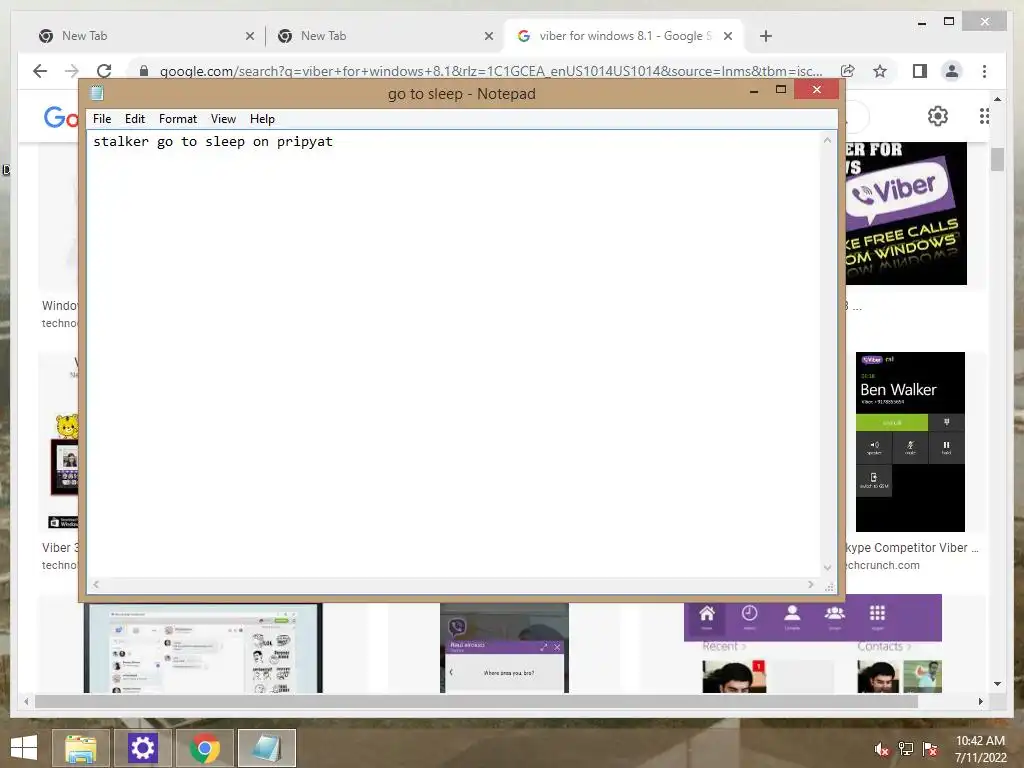Open Google quick settings gear
This screenshot has height=768, width=1024.
click(x=938, y=116)
